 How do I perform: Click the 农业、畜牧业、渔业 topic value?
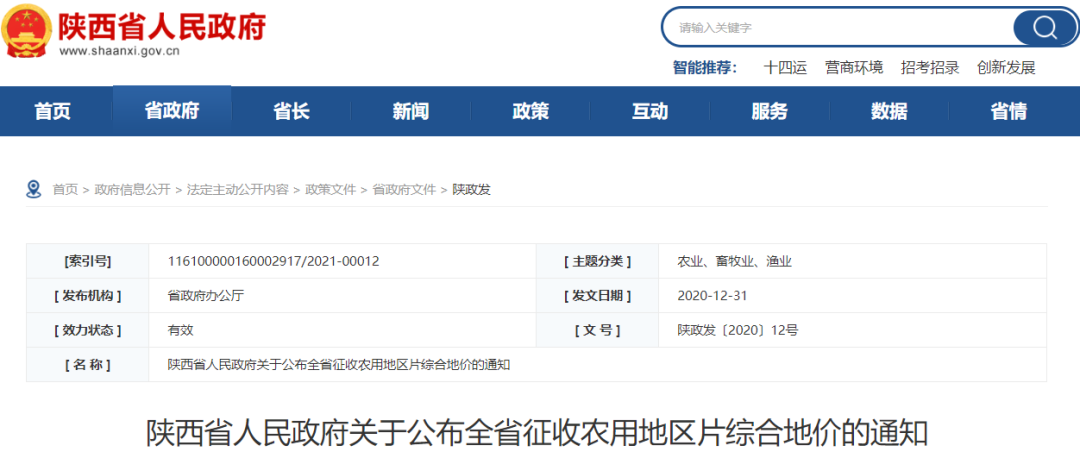[735, 261]
